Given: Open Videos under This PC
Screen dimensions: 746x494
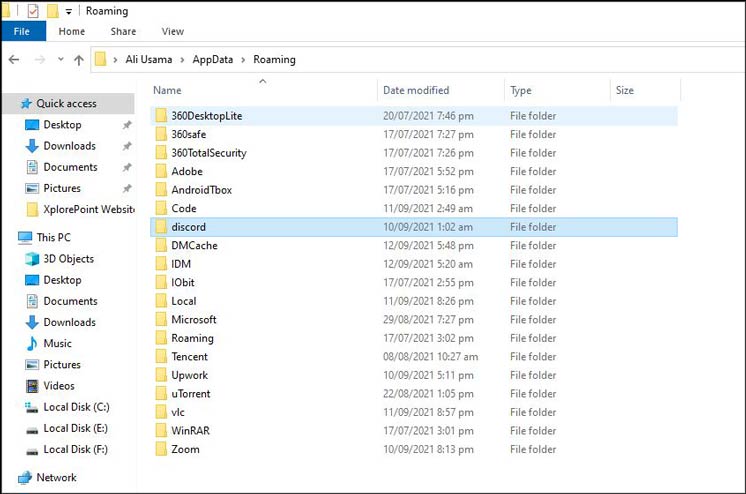Looking at the screenshot, I should coord(59,385).
